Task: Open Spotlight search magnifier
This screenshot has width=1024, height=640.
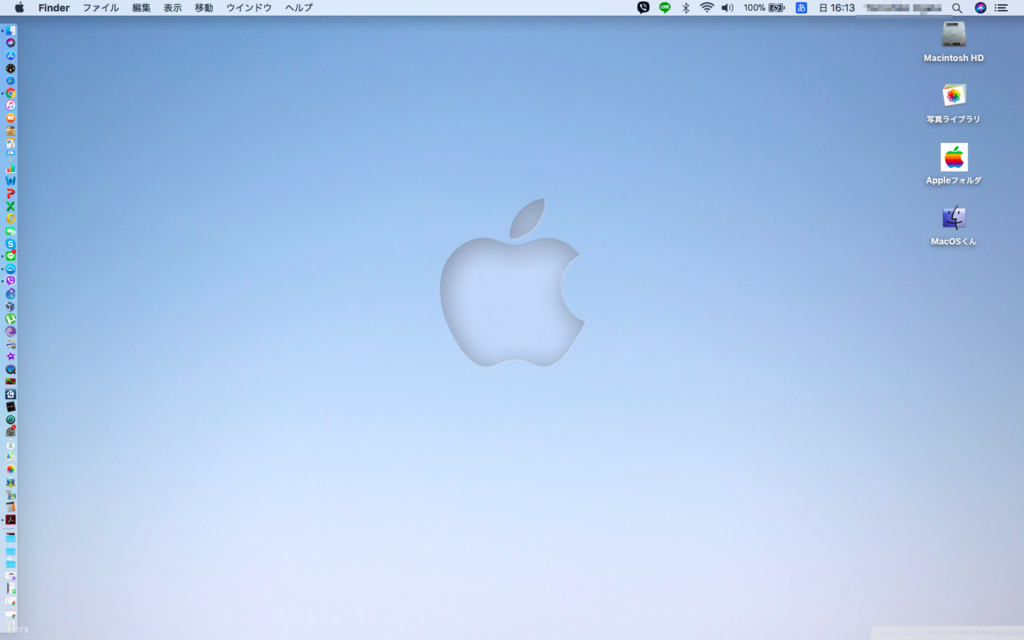Action: 957,8
